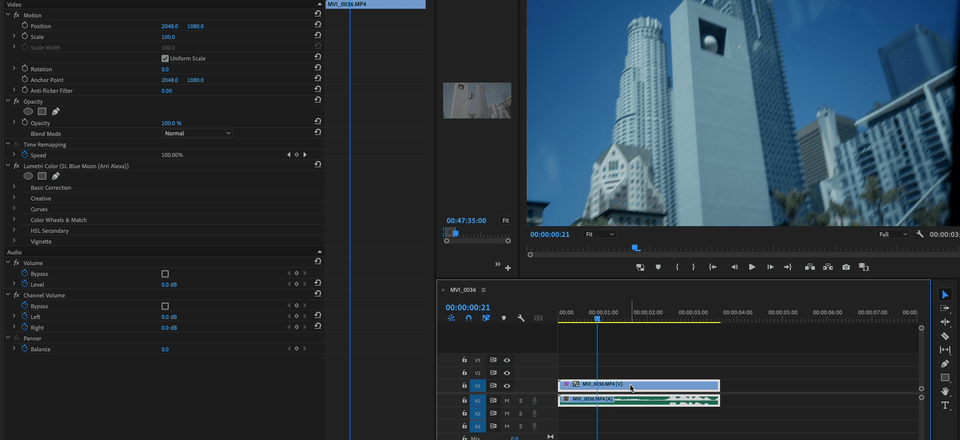Open the Full playback resolution dropdown
The image size is (960, 440).
[893, 234]
